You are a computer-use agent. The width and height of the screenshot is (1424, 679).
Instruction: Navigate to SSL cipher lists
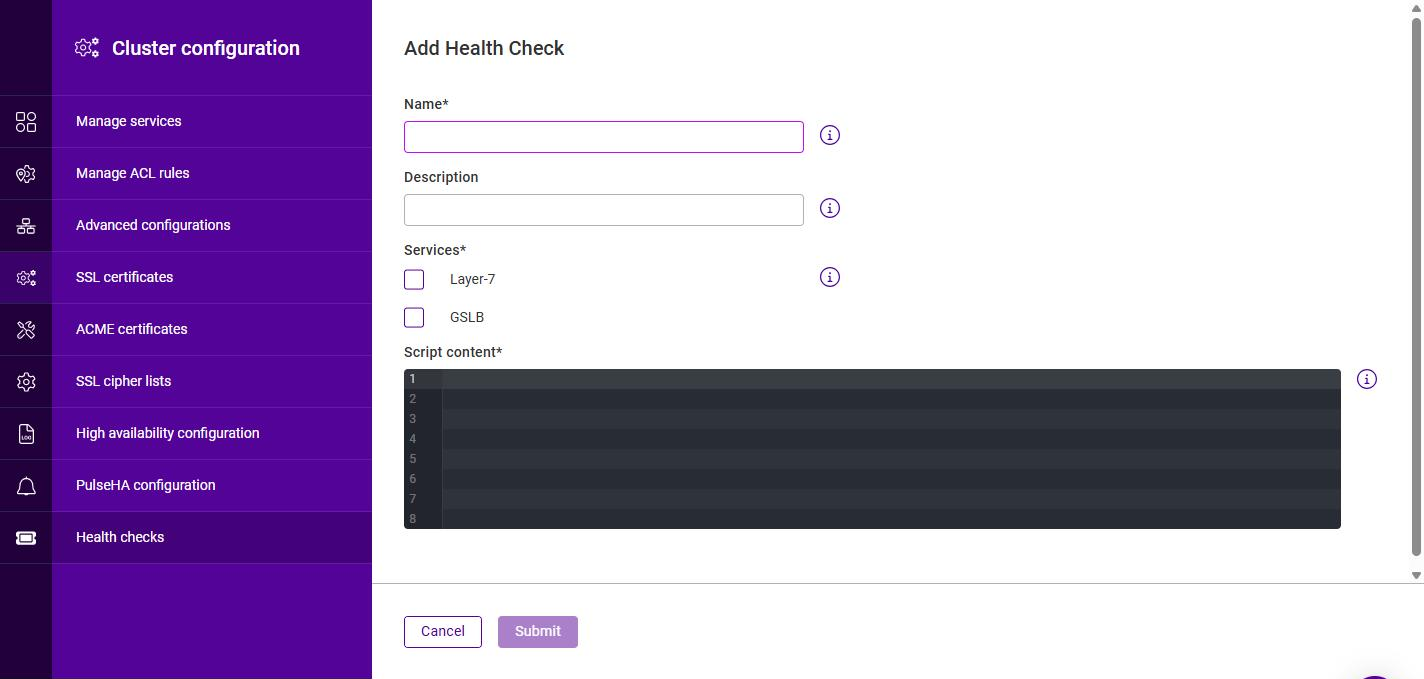(x=212, y=381)
